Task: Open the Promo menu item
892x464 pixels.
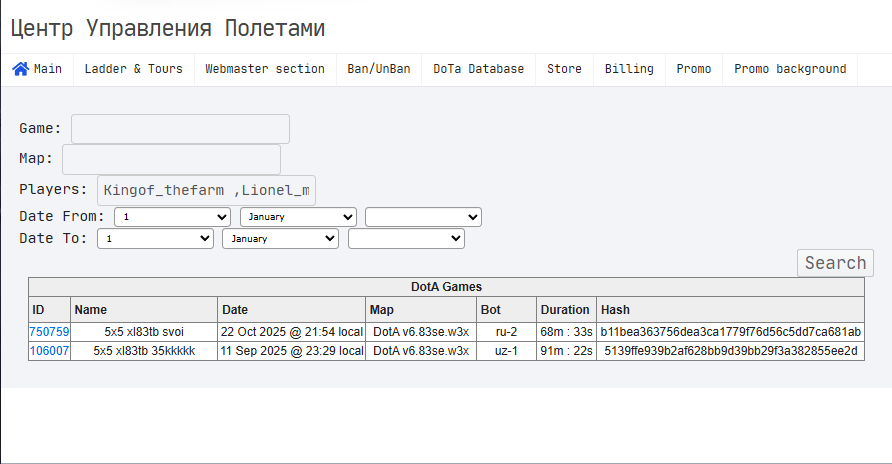Action: click(693, 69)
